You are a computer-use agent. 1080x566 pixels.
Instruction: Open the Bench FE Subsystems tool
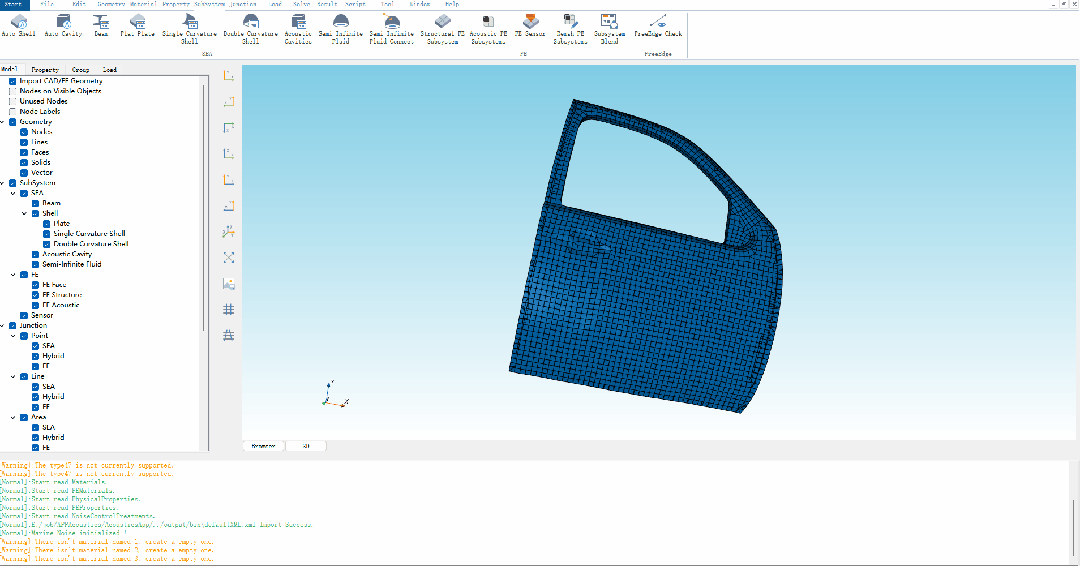(570, 30)
